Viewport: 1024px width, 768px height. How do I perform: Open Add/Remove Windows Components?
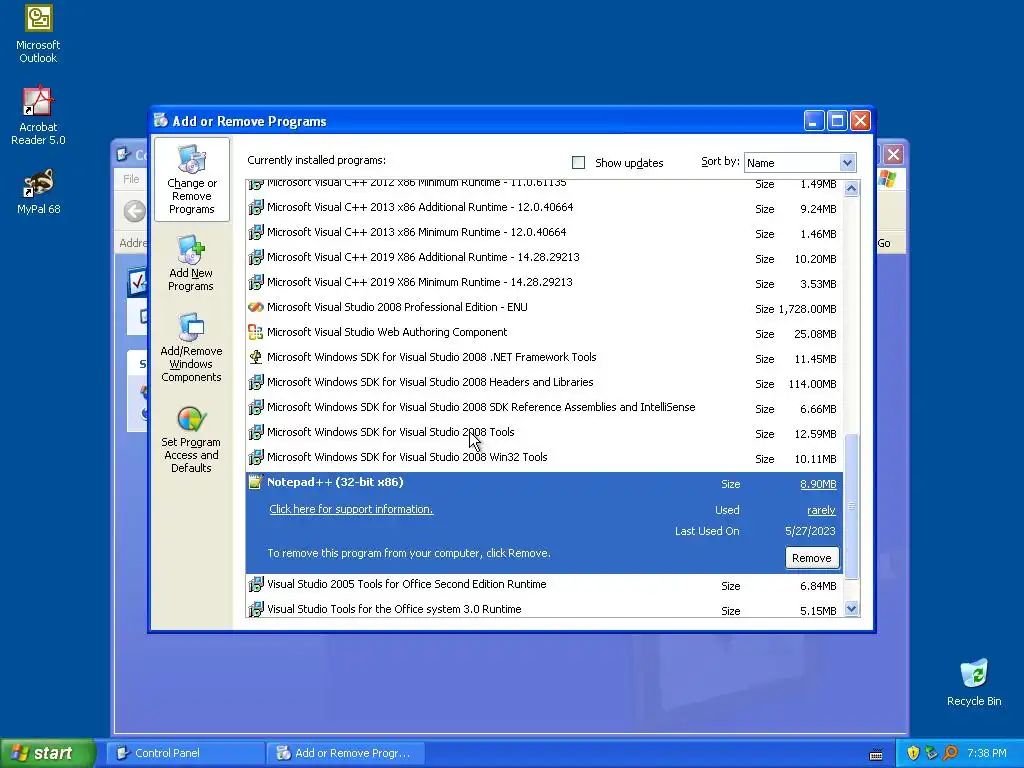click(191, 347)
